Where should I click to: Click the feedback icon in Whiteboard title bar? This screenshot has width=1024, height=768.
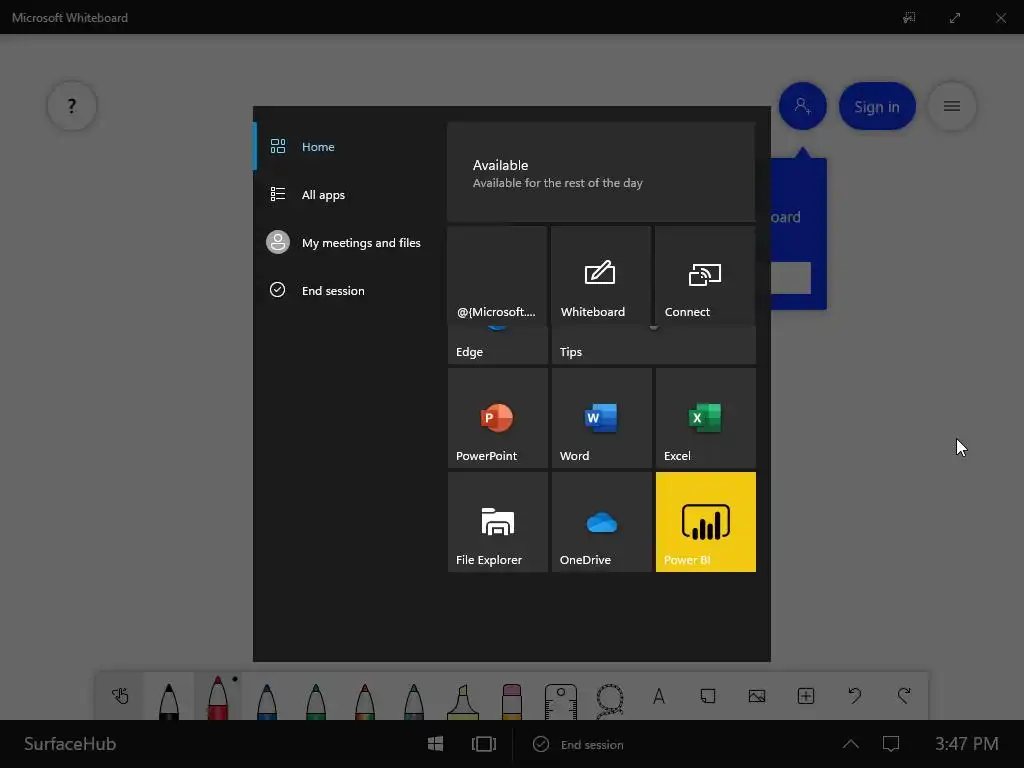[909, 18]
